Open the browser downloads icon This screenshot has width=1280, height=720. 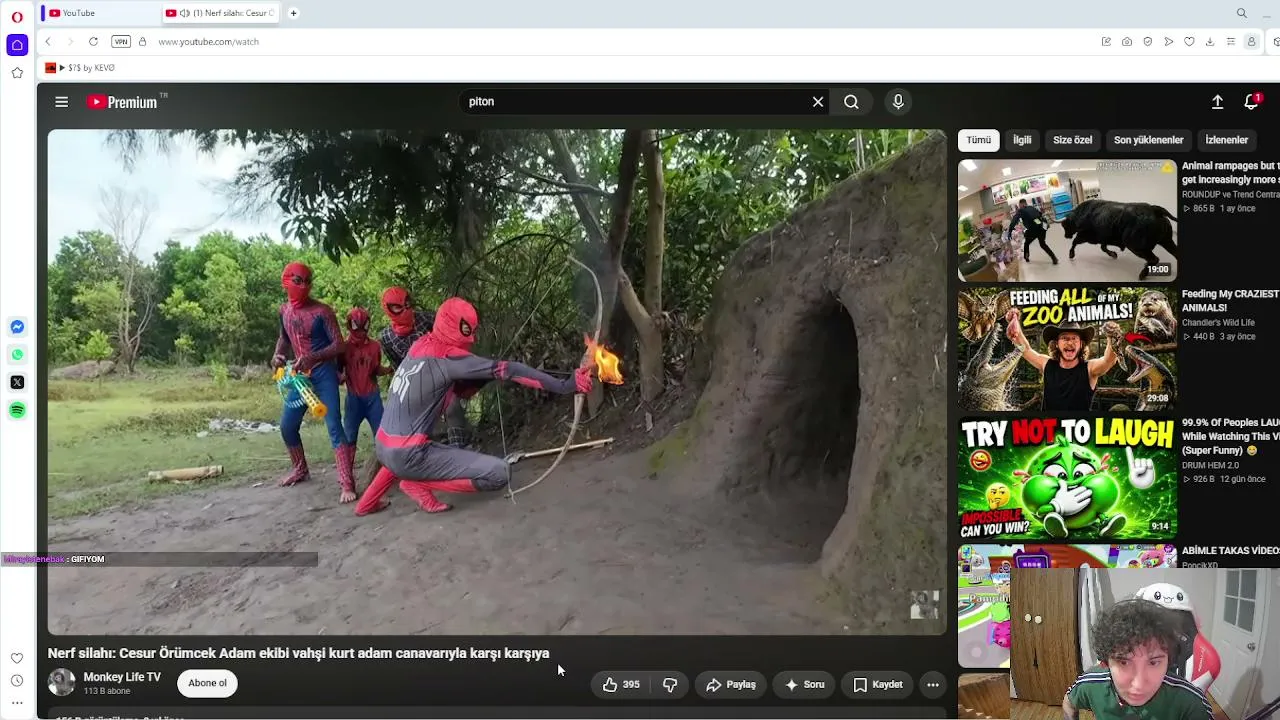click(1210, 42)
